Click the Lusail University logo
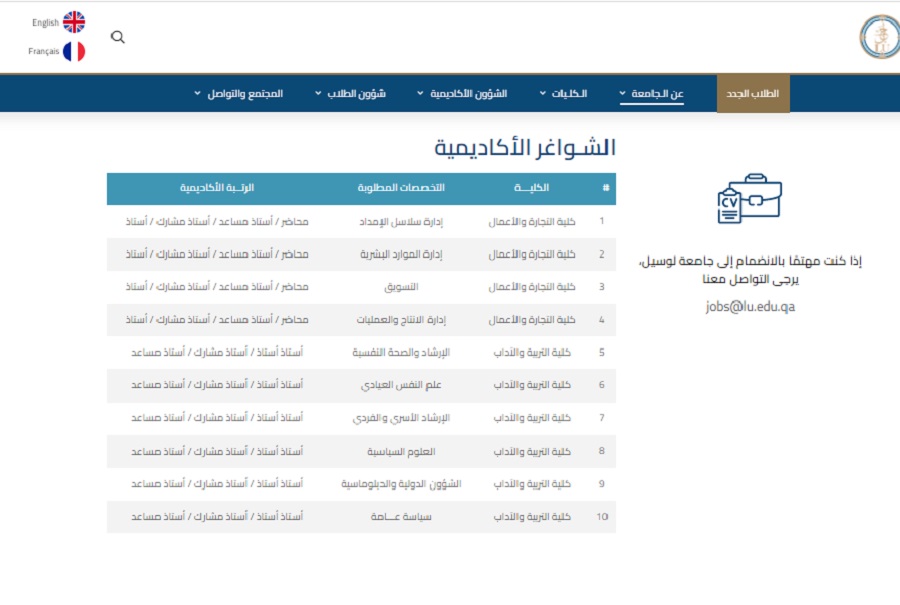This screenshot has width=900, height=605. coord(878,36)
